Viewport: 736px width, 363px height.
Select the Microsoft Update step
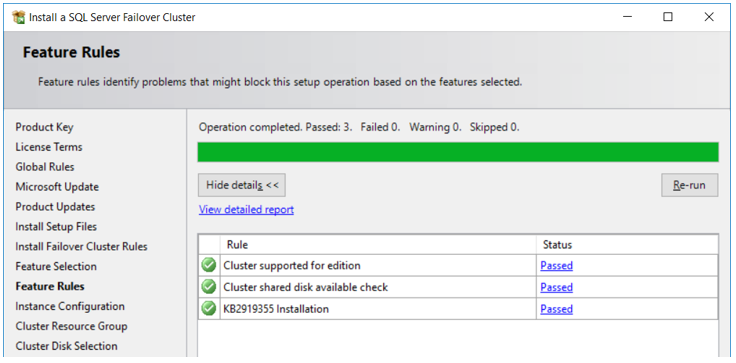57,187
